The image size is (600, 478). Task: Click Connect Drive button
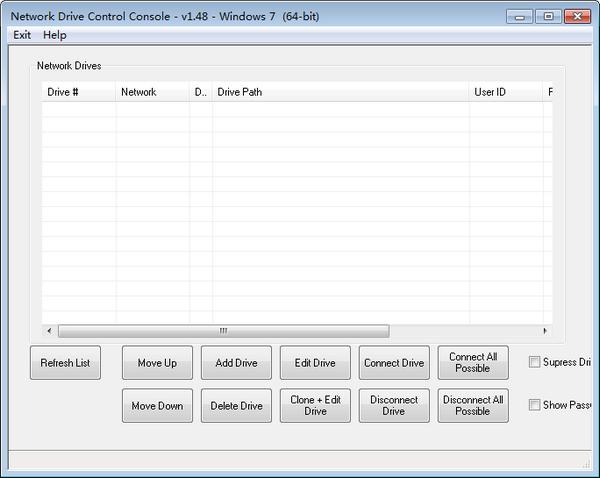click(394, 363)
